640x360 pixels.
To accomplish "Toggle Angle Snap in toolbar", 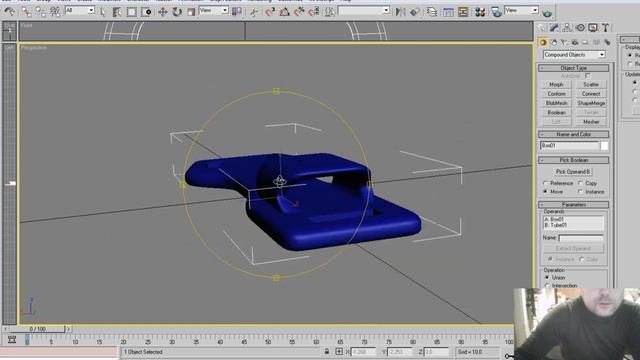I will click(x=284, y=12).
